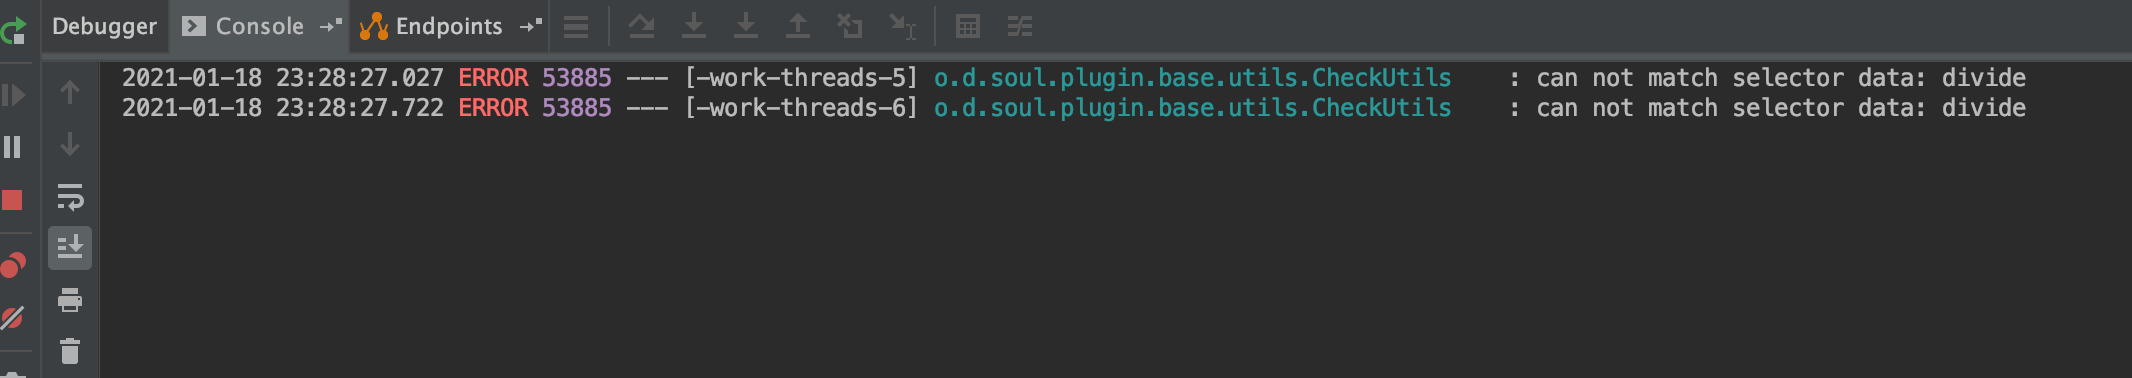
Task: Go up the stack trace arrow
Action: (x=70, y=93)
